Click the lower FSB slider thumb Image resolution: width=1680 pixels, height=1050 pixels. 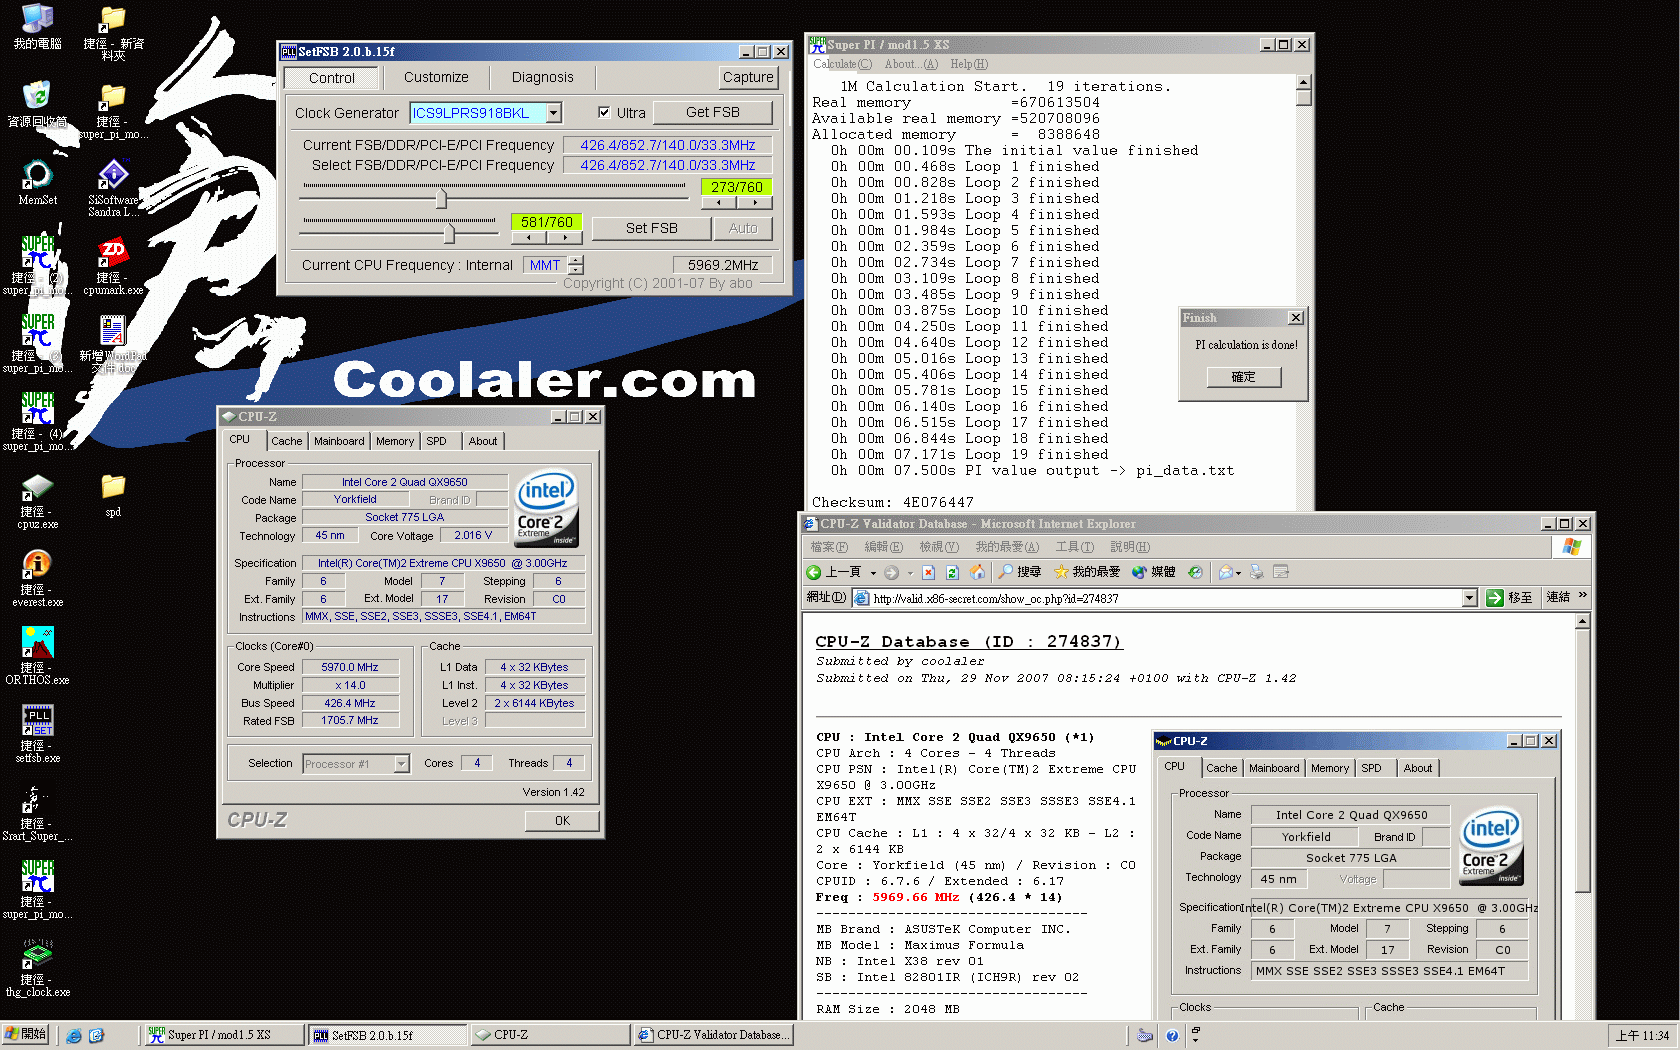(449, 233)
